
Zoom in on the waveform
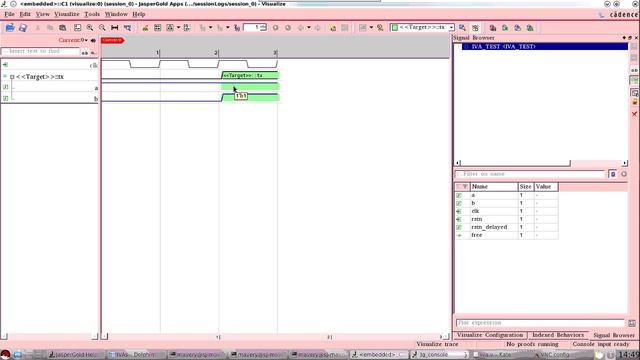point(90,28)
